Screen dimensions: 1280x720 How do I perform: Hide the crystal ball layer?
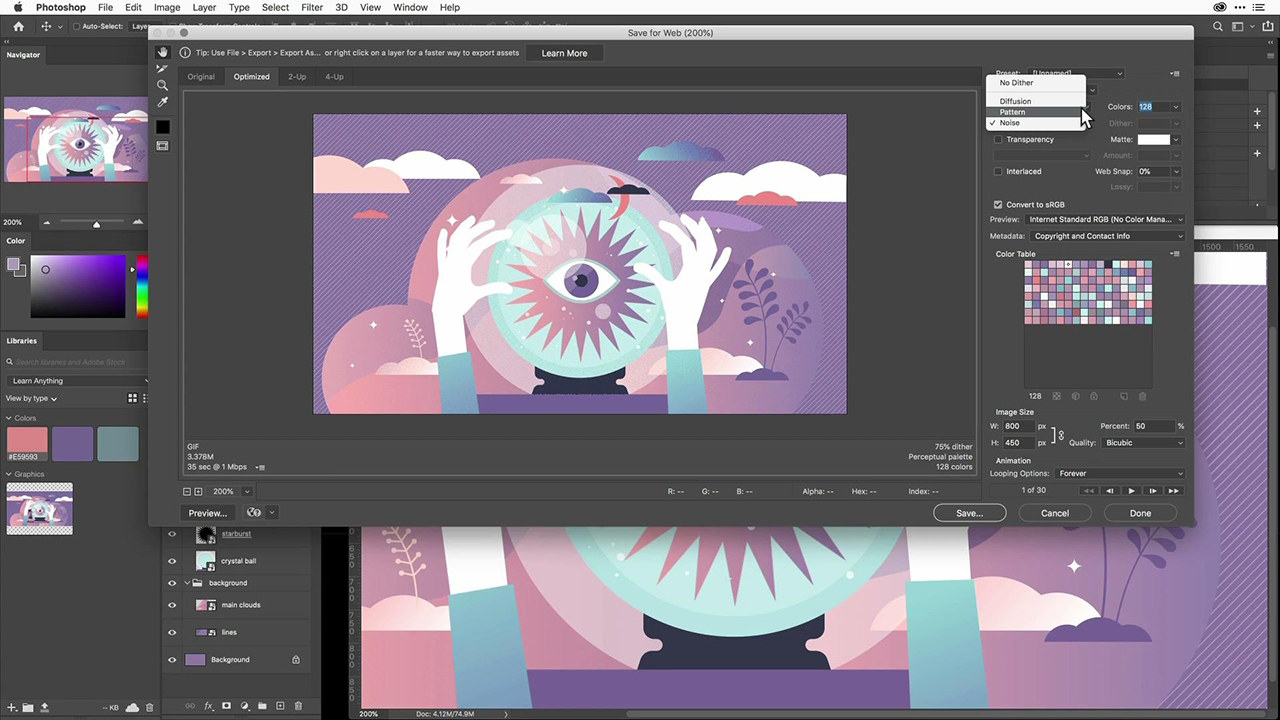172,561
